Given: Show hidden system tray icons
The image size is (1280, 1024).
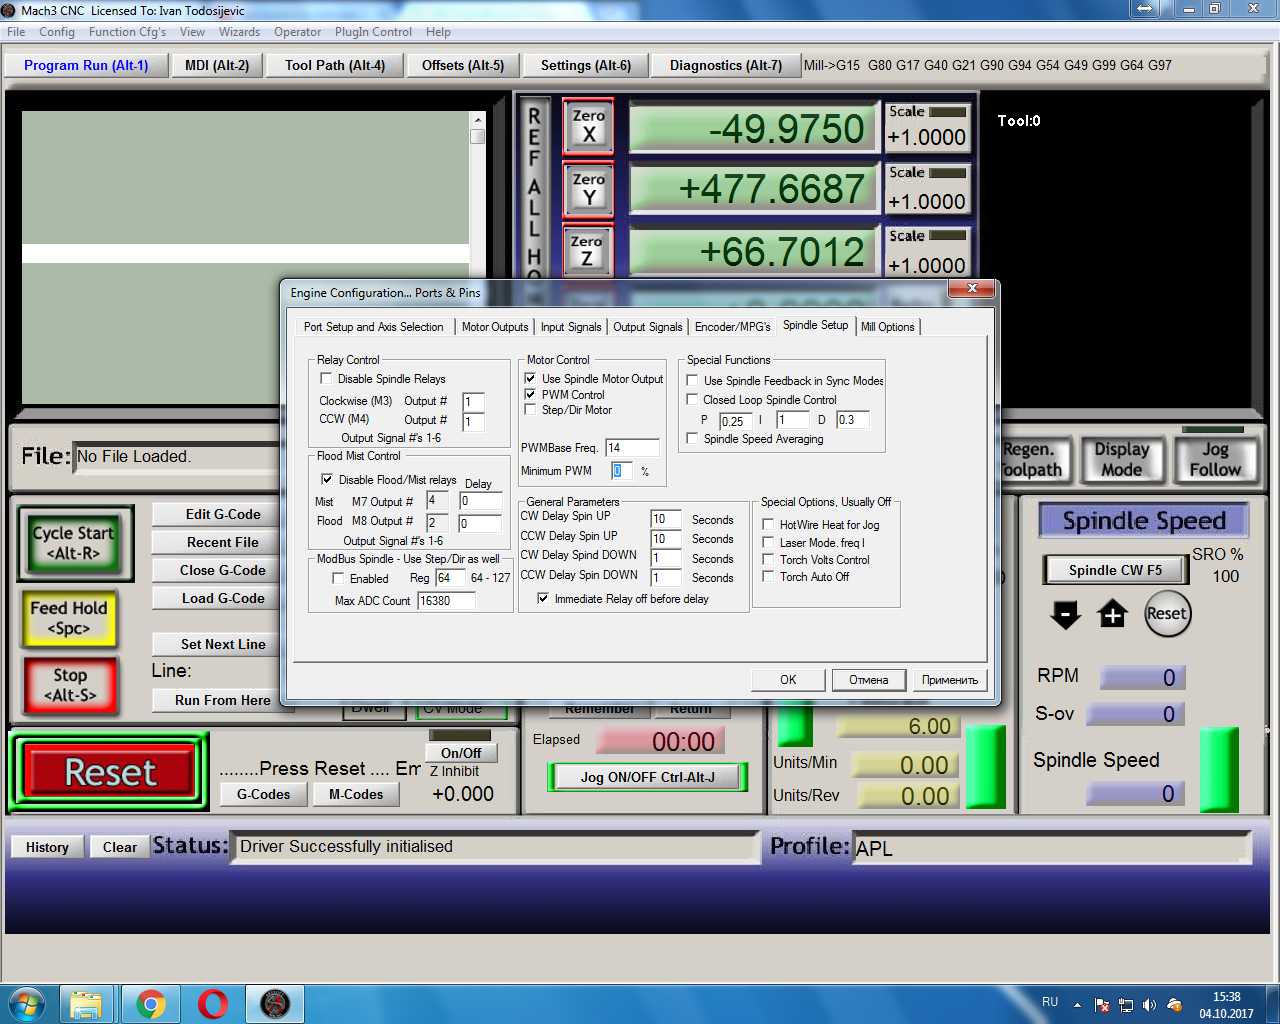Looking at the screenshot, I should [x=1077, y=1005].
